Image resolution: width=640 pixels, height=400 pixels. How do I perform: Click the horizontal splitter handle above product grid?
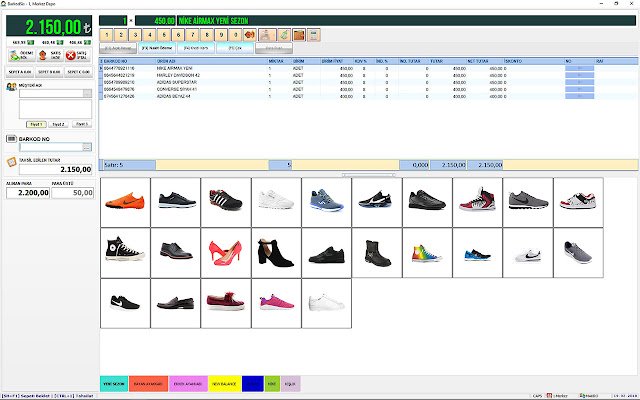(369, 175)
